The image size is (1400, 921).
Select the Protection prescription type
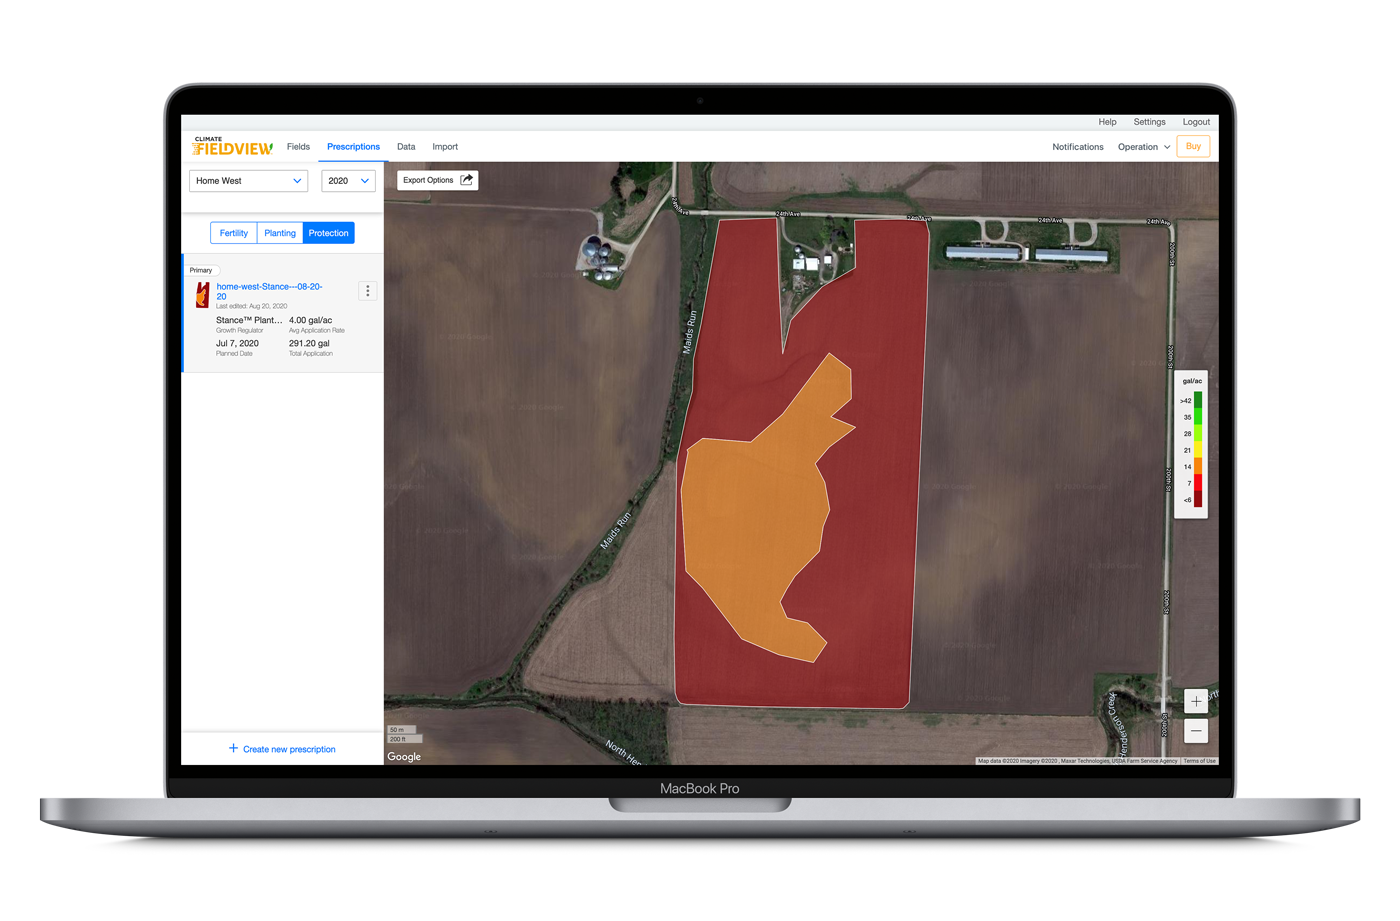[329, 233]
